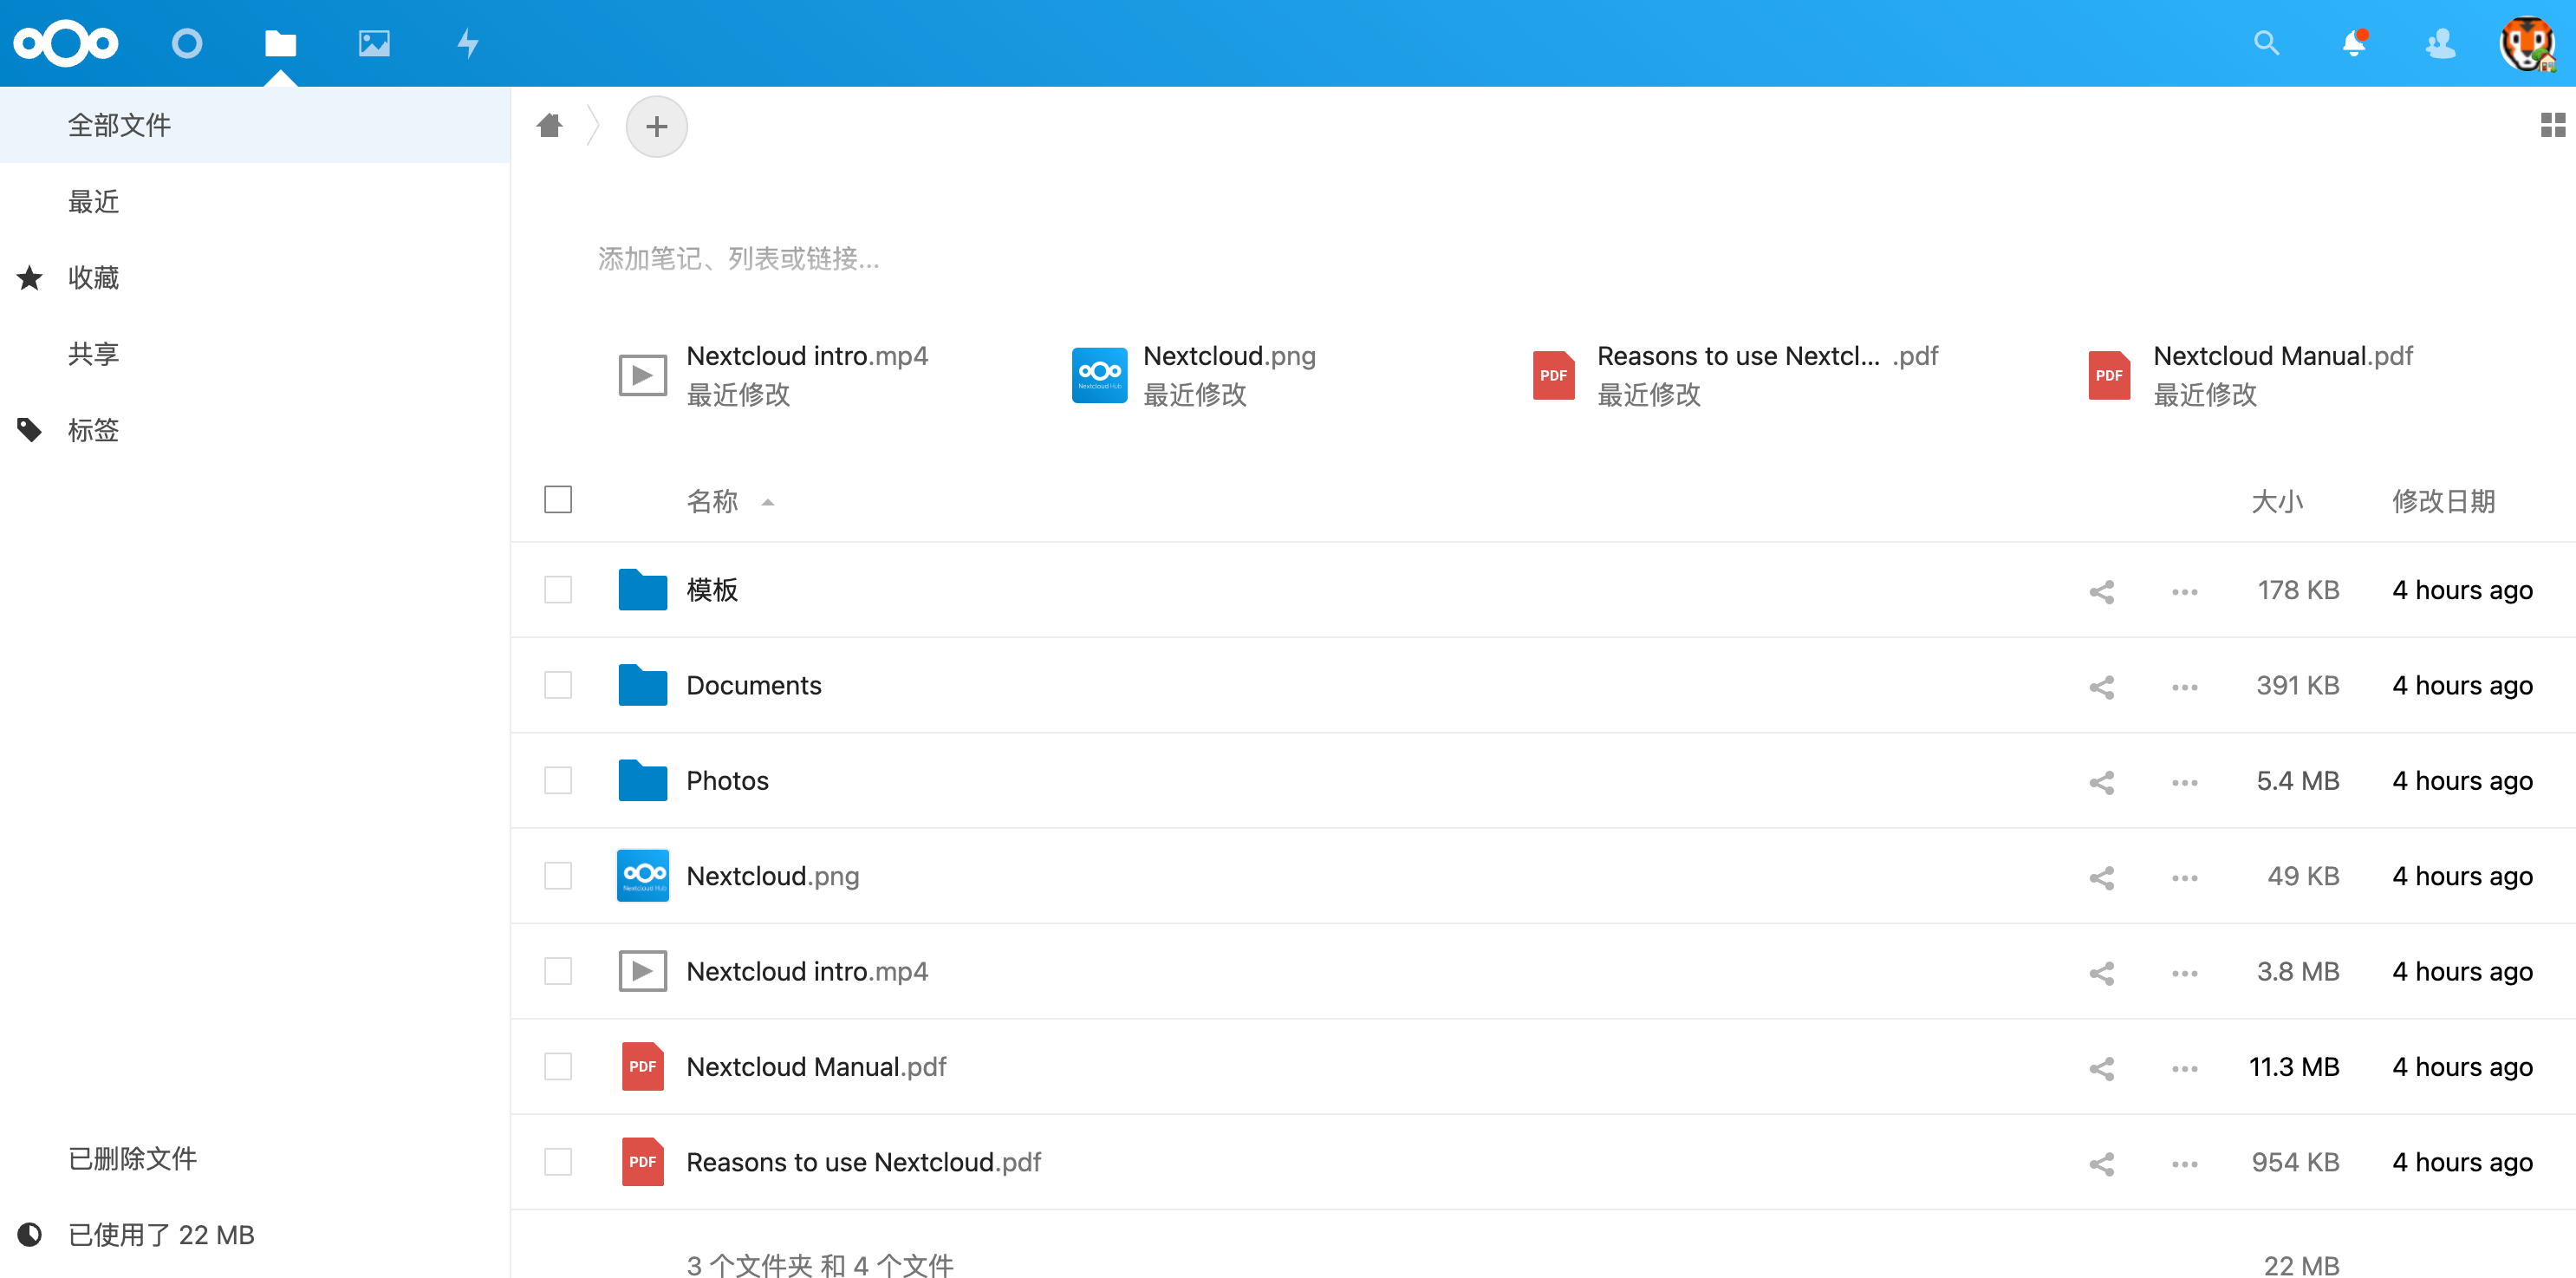Open the Photos app icon
The height and width of the screenshot is (1278, 2576).
pos(374,43)
